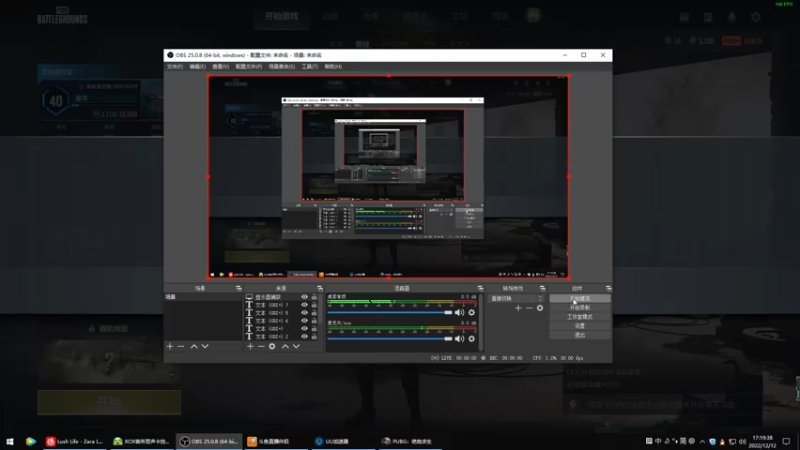This screenshot has height=450, width=800.
Task: Open the 麦克风/Aux audio settings gear
Action: click(471, 339)
